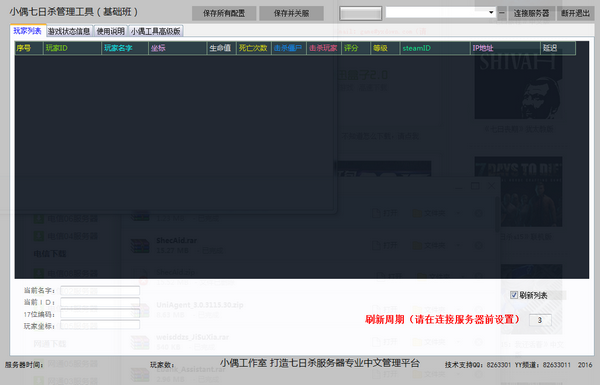Go to the 小偶工具高级版 tab
The height and width of the screenshot is (385, 600).
point(155,31)
